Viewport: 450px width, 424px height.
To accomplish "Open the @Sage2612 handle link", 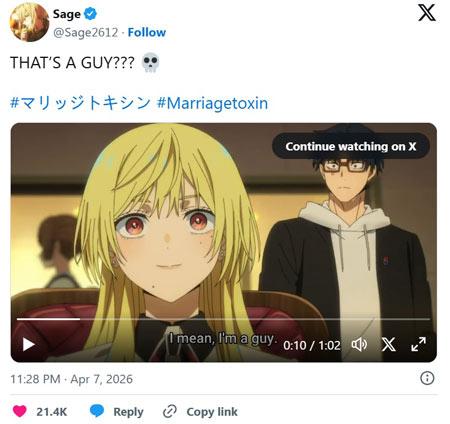I will [x=85, y=32].
